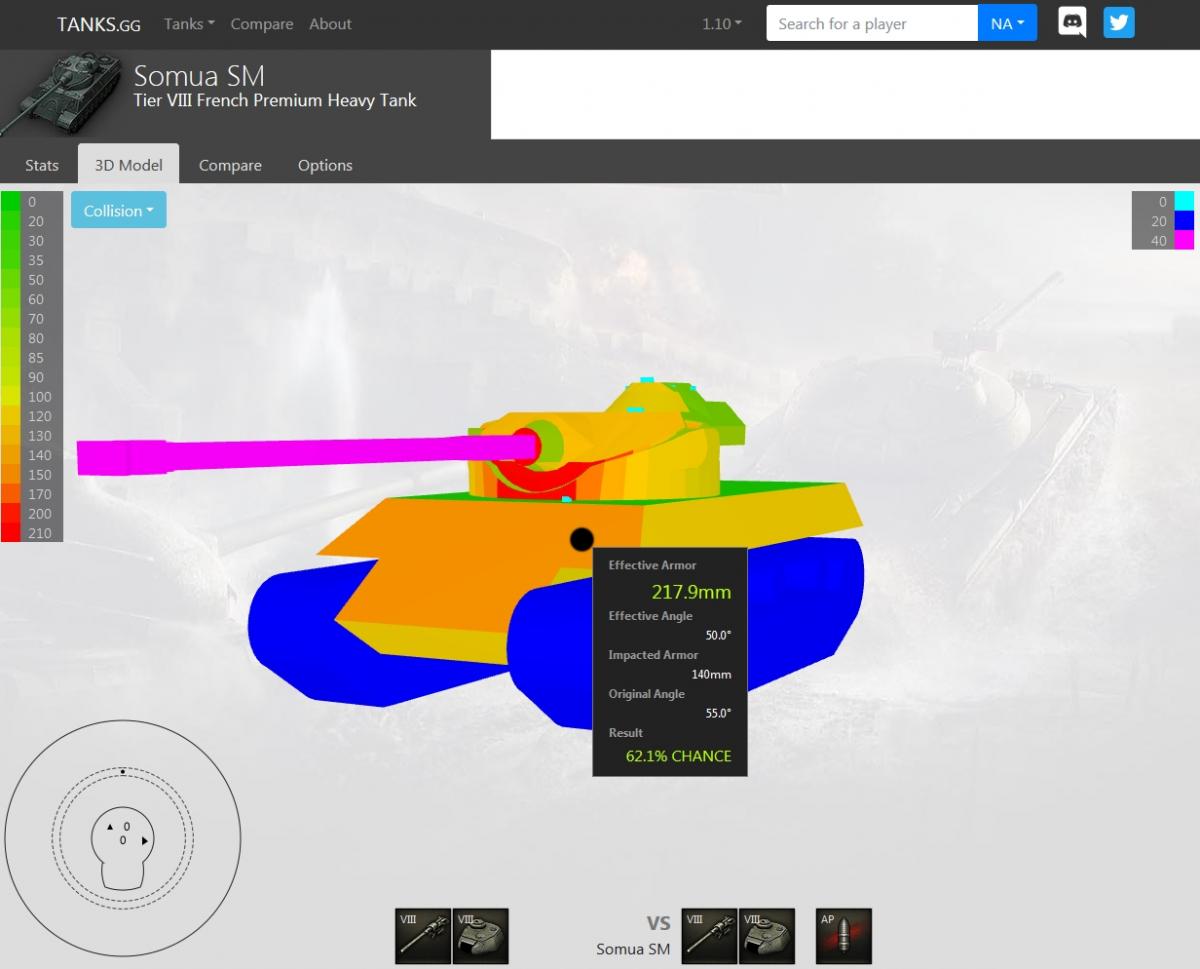The image size is (1200, 969).
Task: Click the 62.1% CHANCE result text
Action: [x=678, y=756]
